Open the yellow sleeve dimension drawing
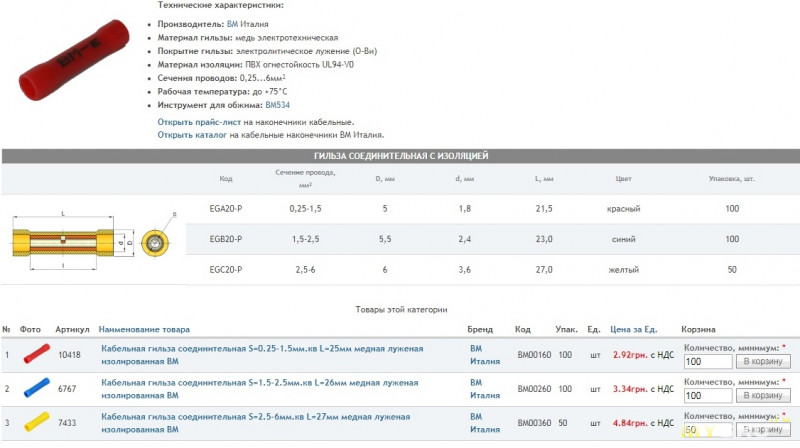 92,241
